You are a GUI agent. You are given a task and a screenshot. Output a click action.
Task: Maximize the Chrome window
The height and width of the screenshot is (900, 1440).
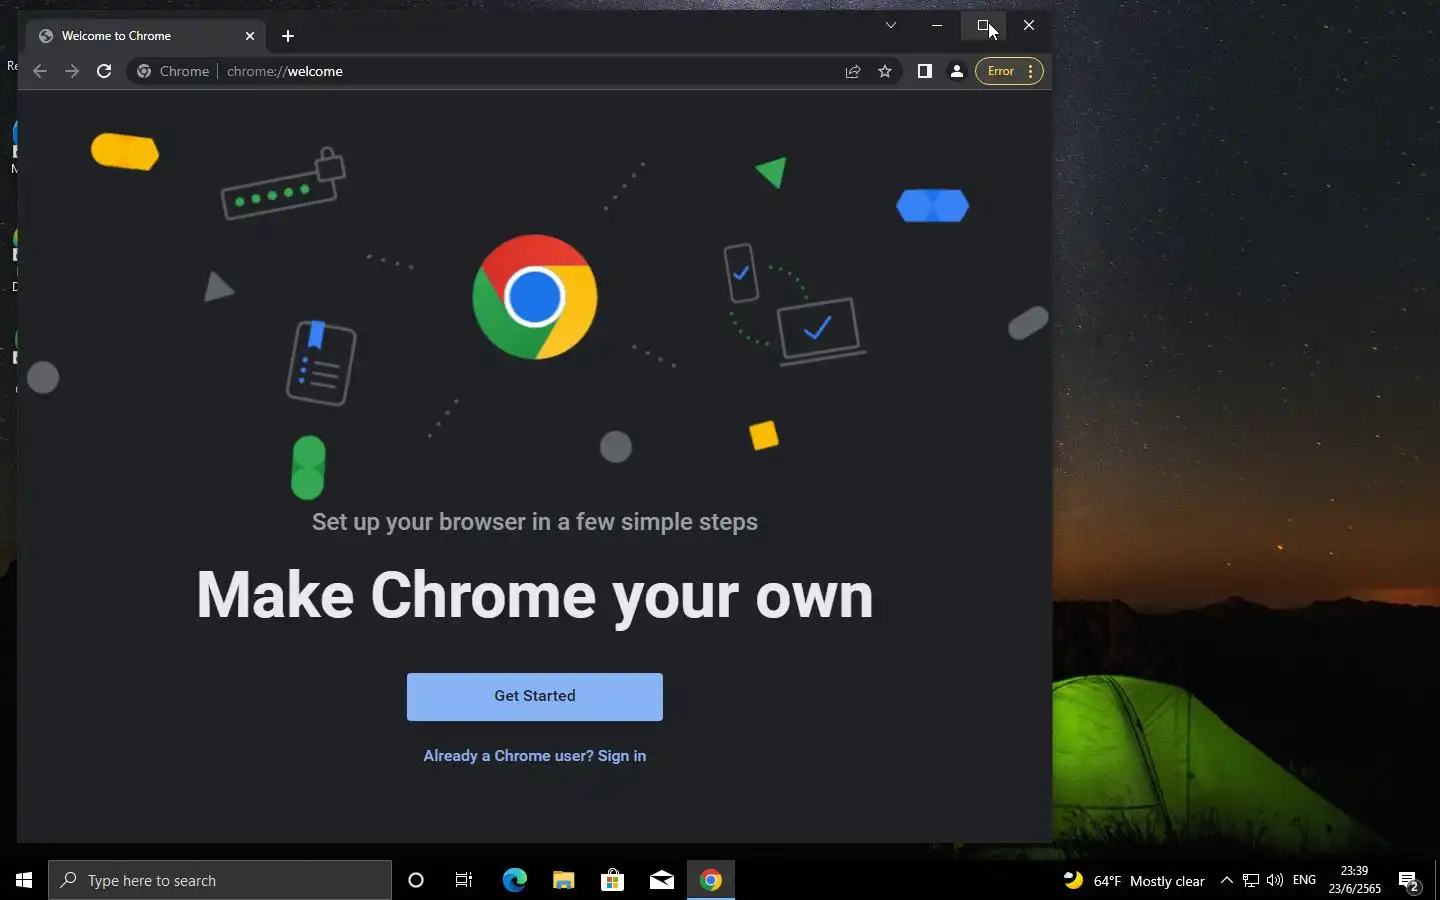click(x=983, y=25)
